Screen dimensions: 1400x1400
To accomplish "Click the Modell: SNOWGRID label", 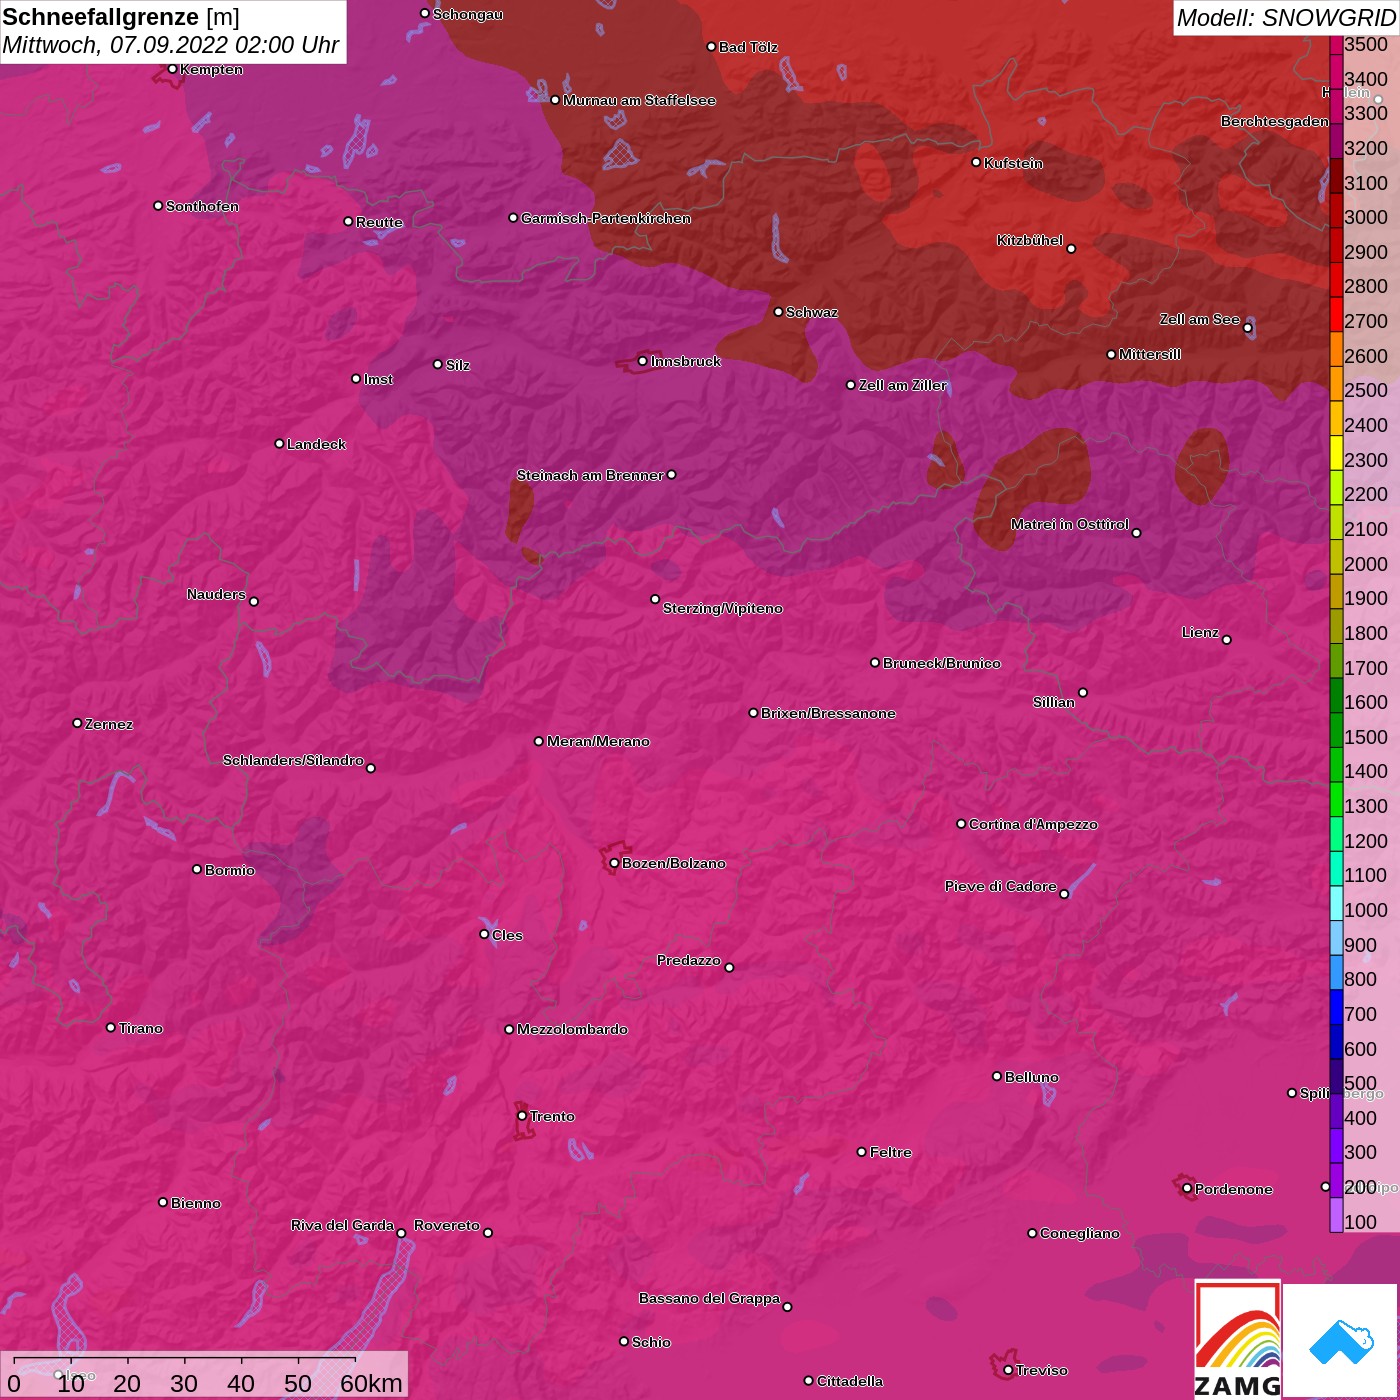I will click(x=1285, y=17).
